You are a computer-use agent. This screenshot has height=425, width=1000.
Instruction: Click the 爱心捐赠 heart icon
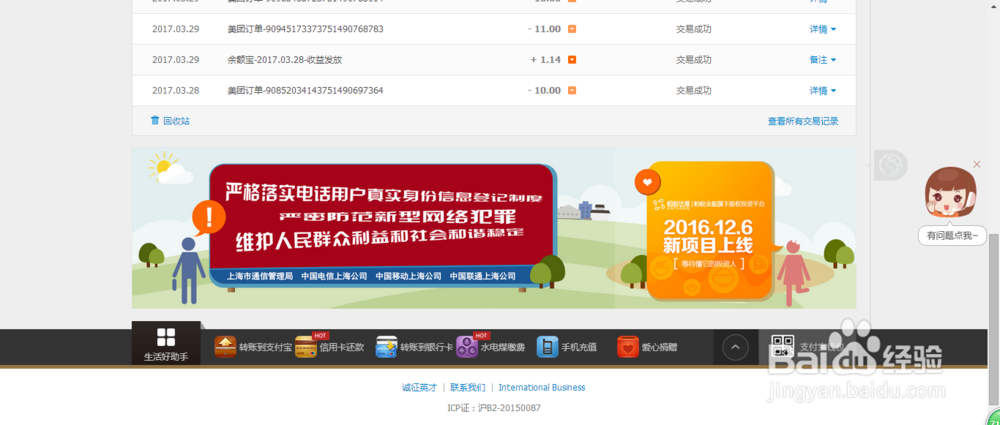point(628,347)
